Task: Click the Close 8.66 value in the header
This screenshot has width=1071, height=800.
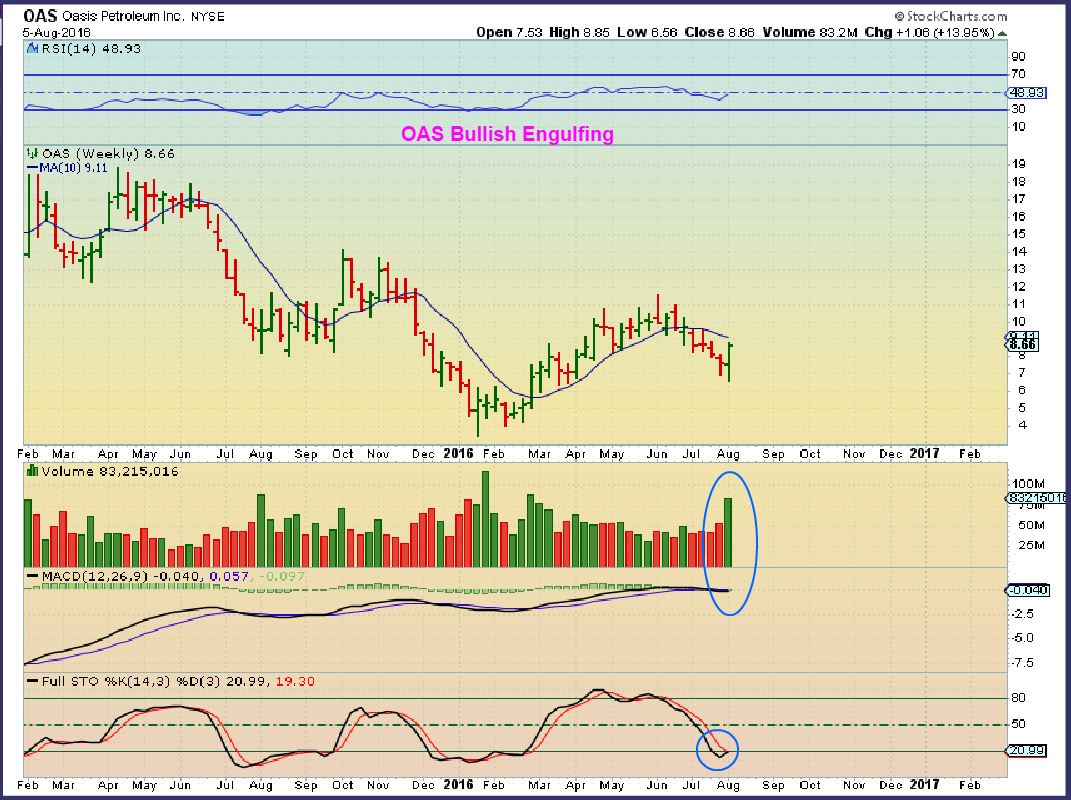Action: pos(719,32)
